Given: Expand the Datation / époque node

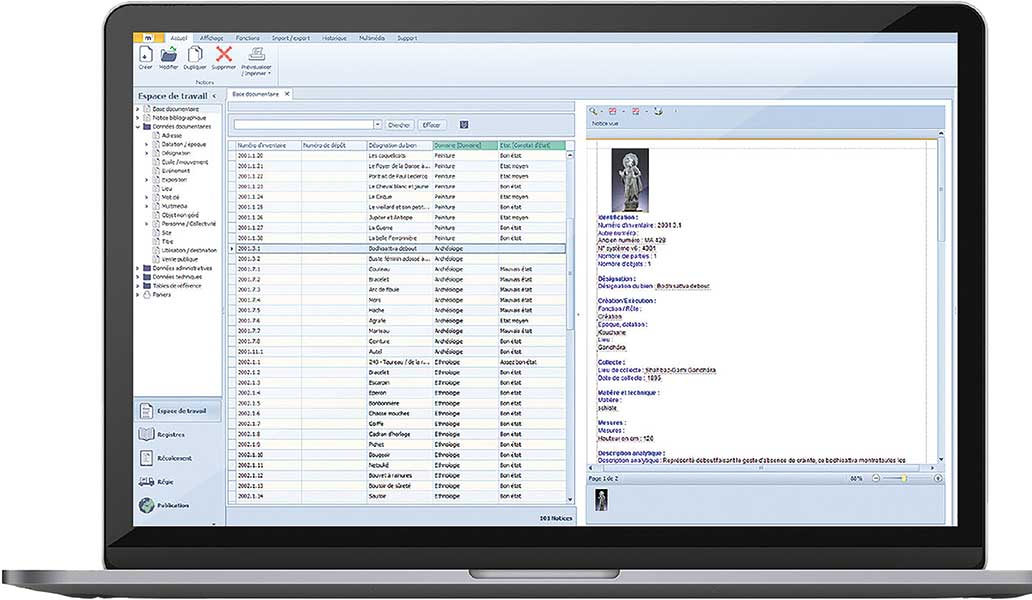Looking at the screenshot, I should 147,144.
